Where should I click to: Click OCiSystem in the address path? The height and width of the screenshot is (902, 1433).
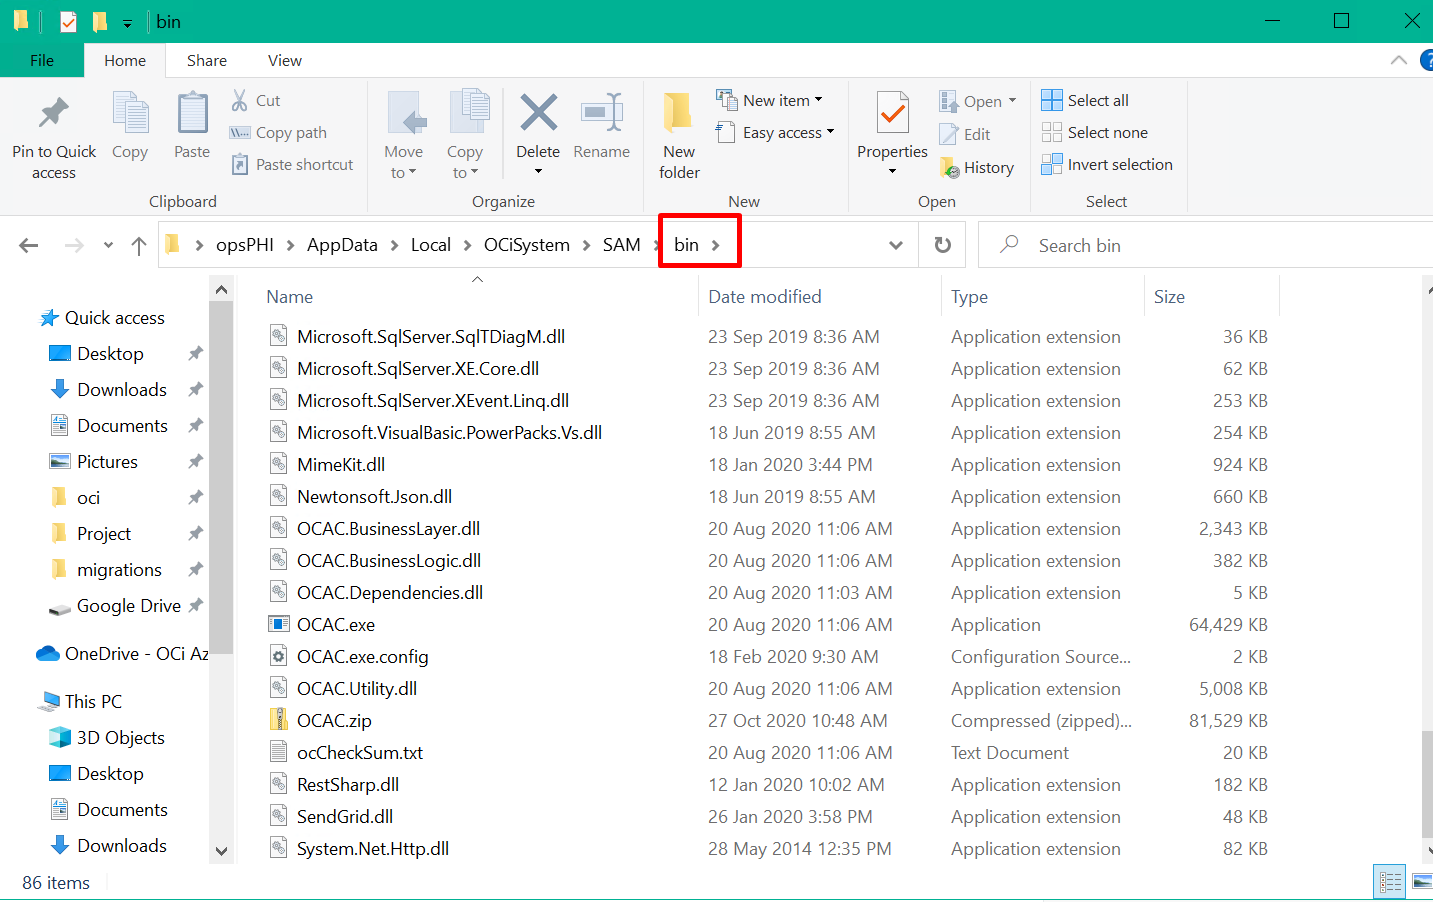pos(527,245)
